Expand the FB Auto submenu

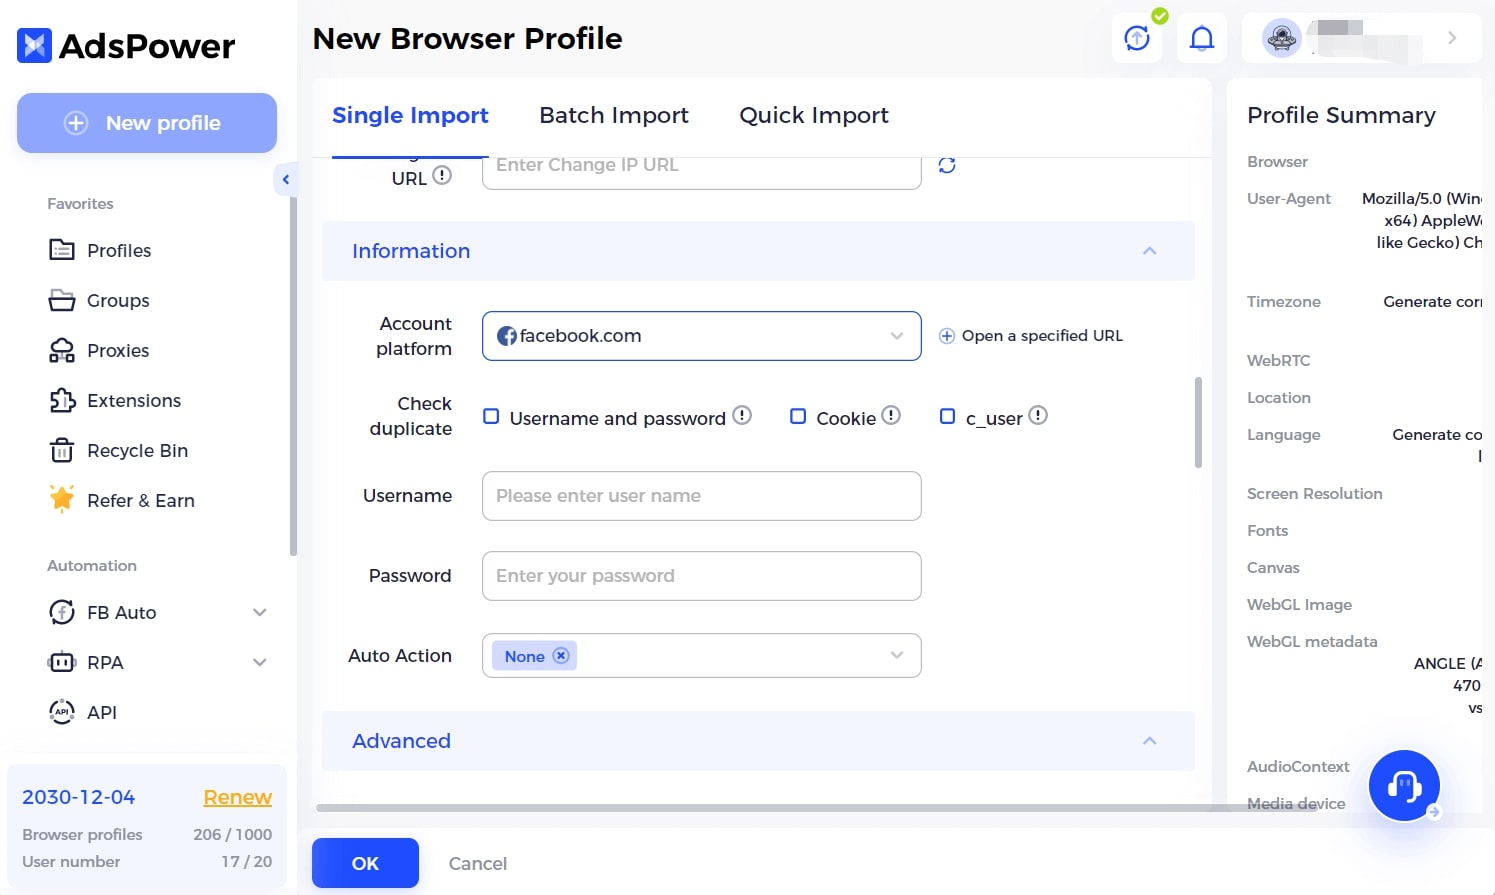(x=259, y=613)
